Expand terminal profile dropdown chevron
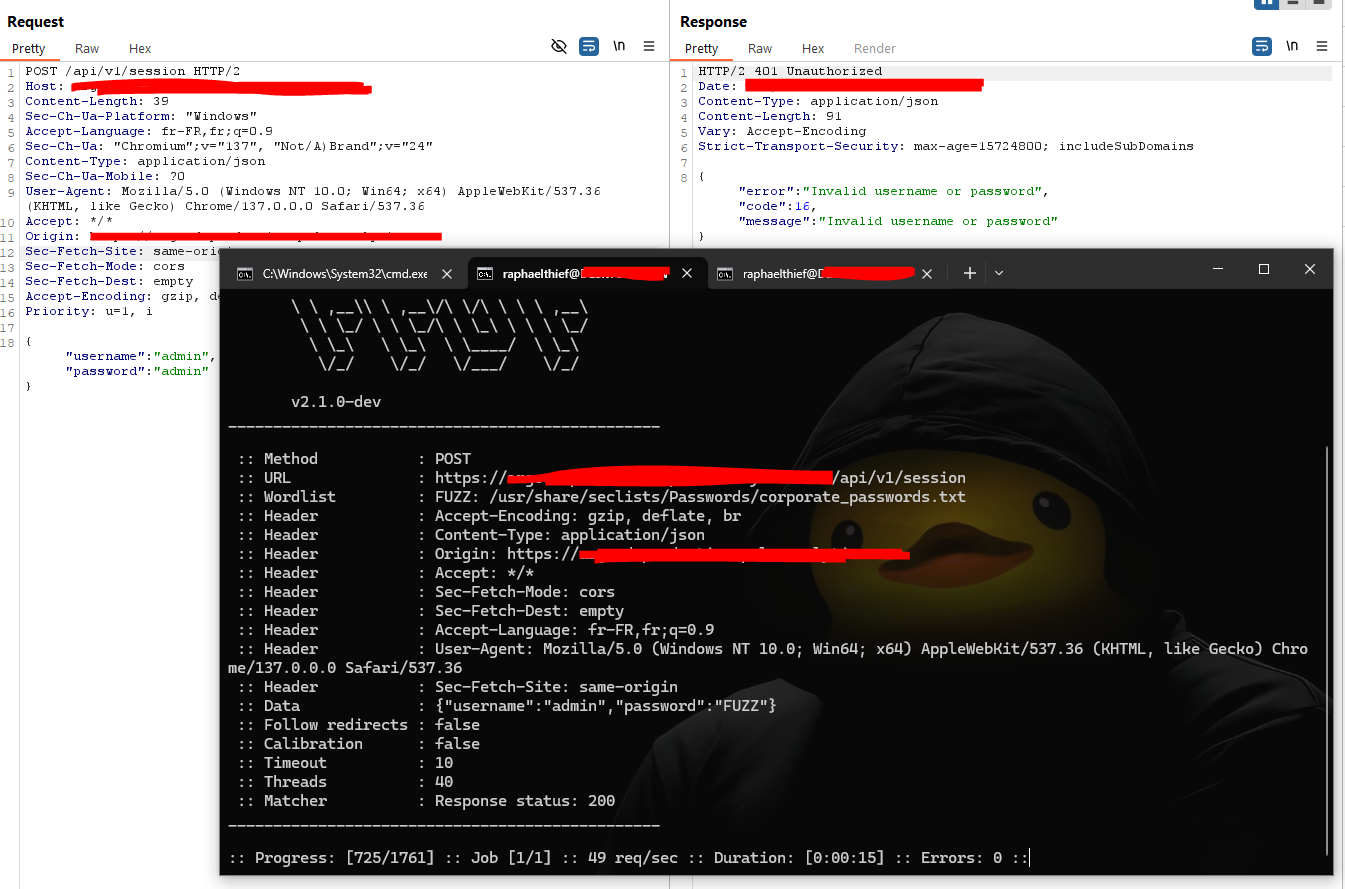The height and width of the screenshot is (889, 1345). click(998, 273)
